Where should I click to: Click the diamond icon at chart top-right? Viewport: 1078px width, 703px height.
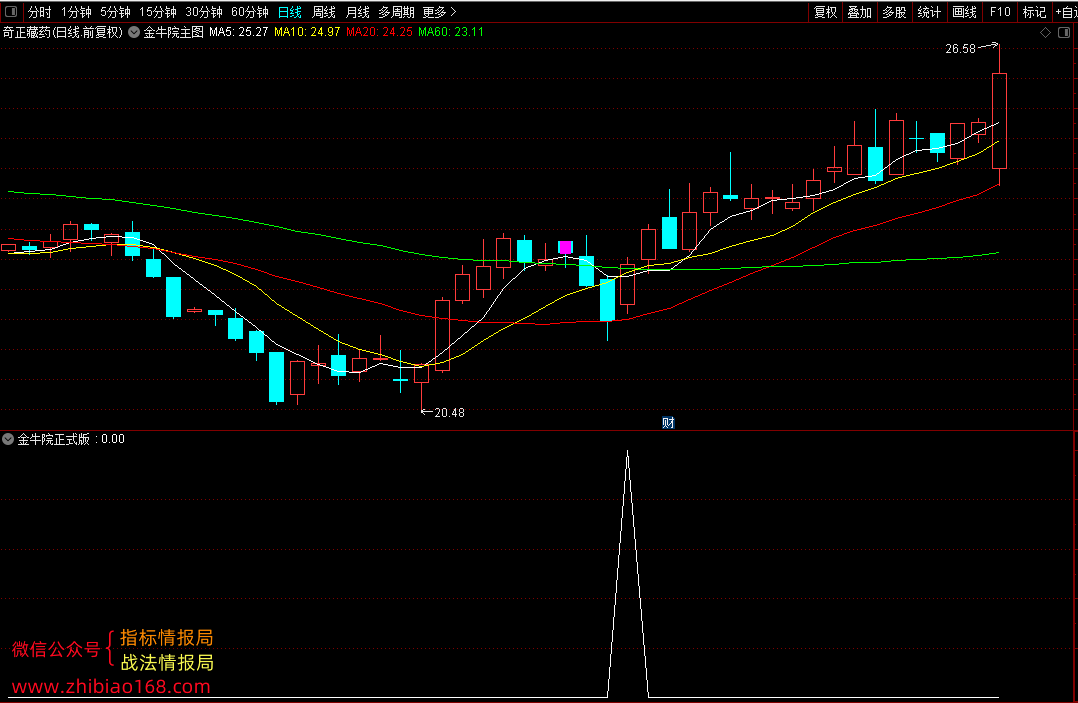pos(1045,32)
